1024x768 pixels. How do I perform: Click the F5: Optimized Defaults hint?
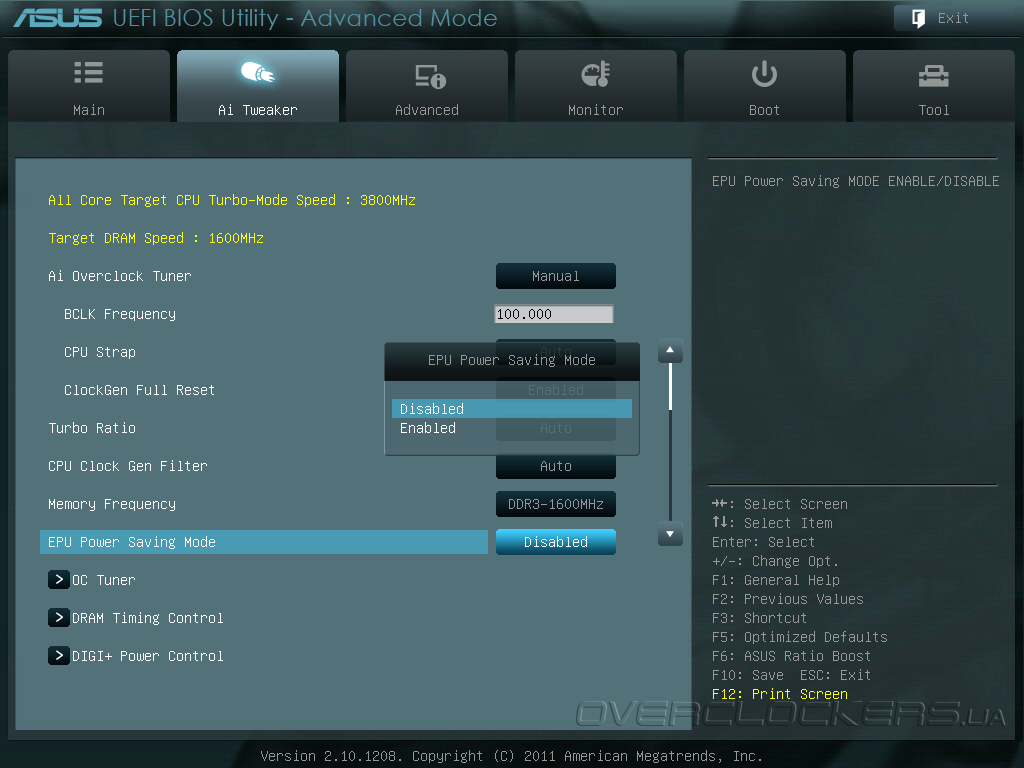[799, 637]
